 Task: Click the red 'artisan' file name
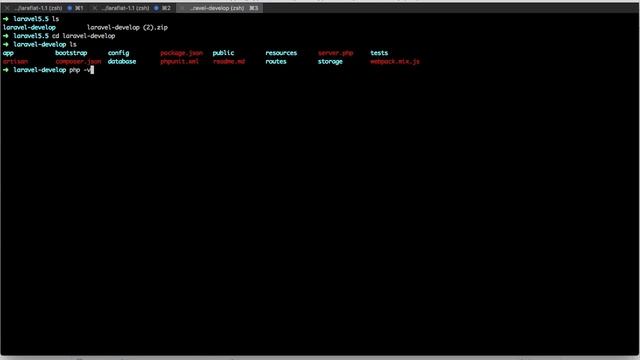tap(16, 62)
